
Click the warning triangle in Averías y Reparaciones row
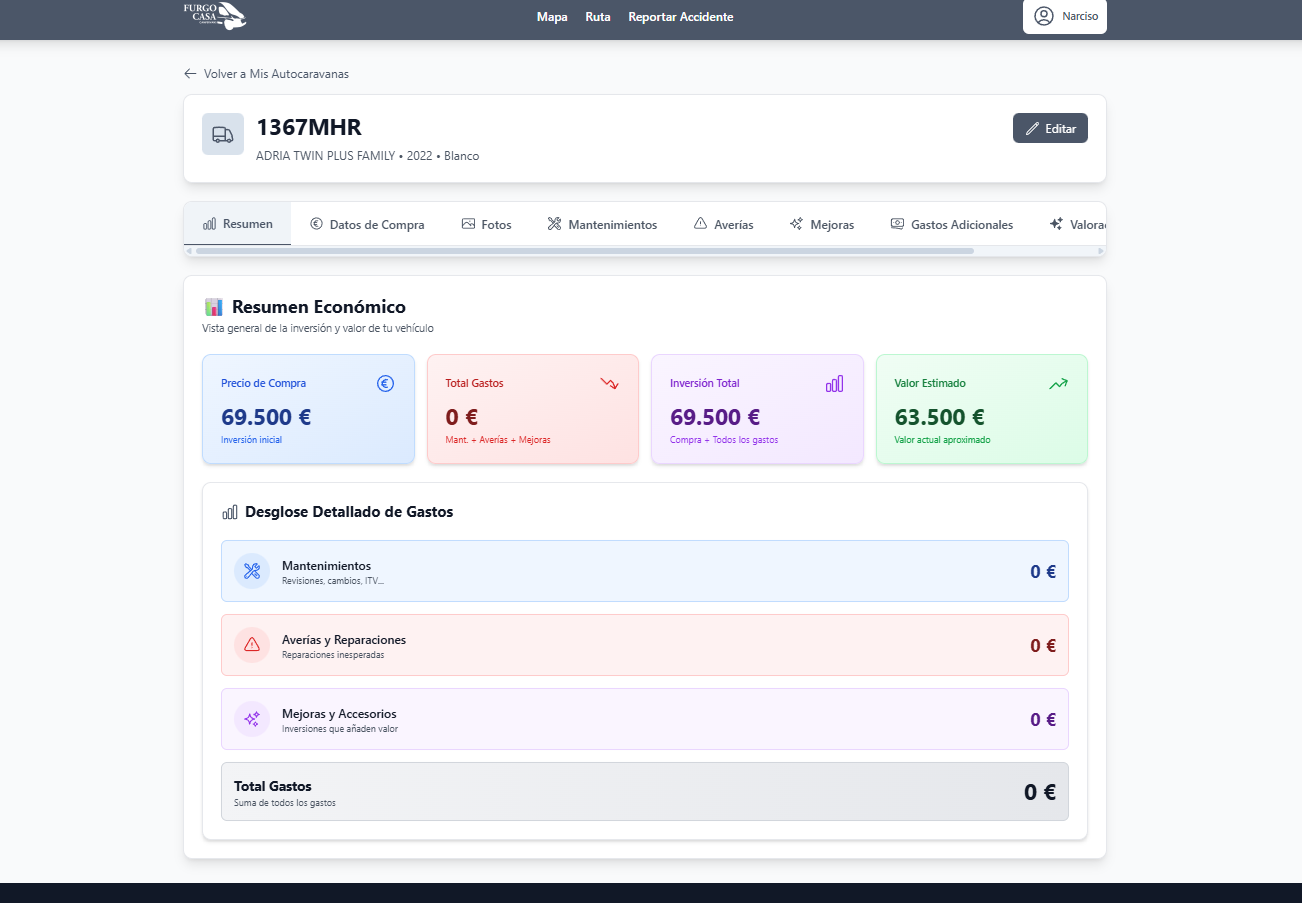pos(252,645)
